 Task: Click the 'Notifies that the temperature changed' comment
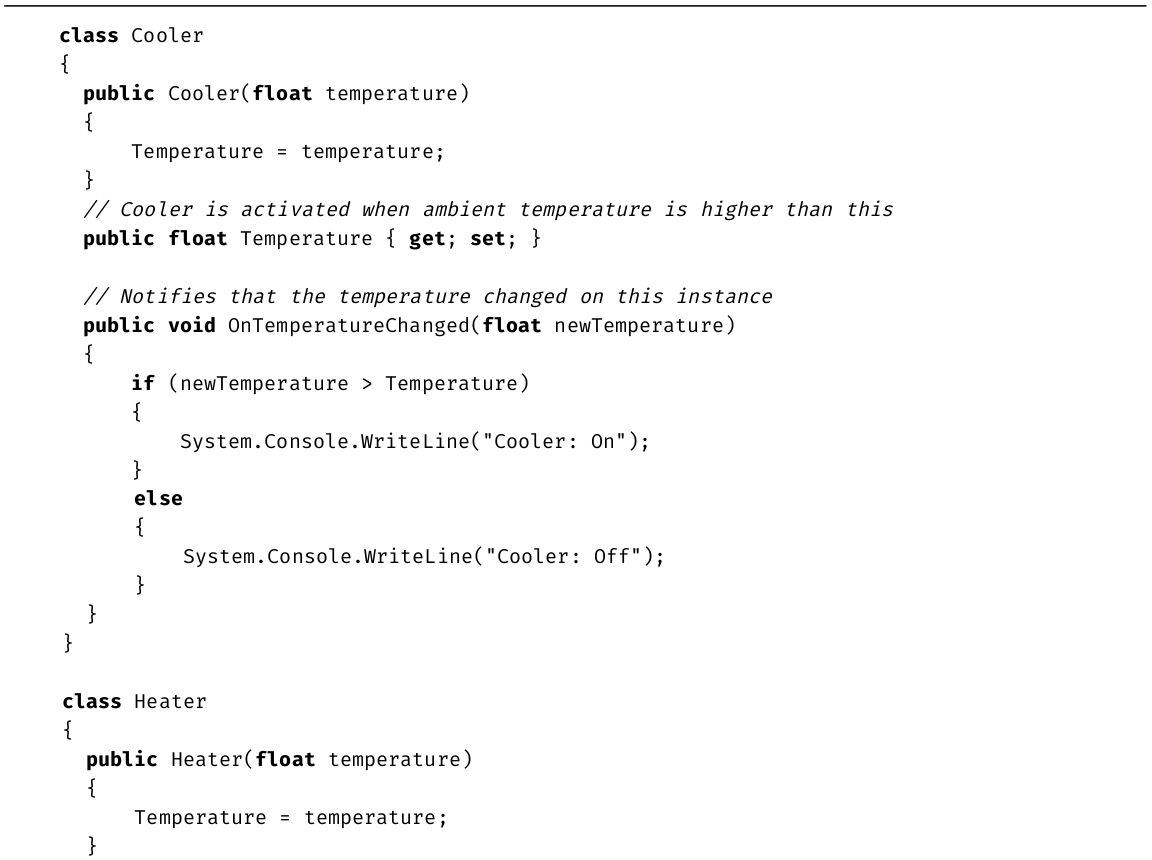[428, 297]
